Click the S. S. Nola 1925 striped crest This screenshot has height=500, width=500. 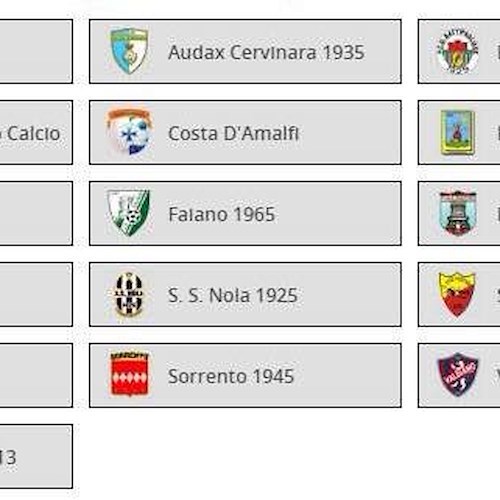[x=129, y=294]
